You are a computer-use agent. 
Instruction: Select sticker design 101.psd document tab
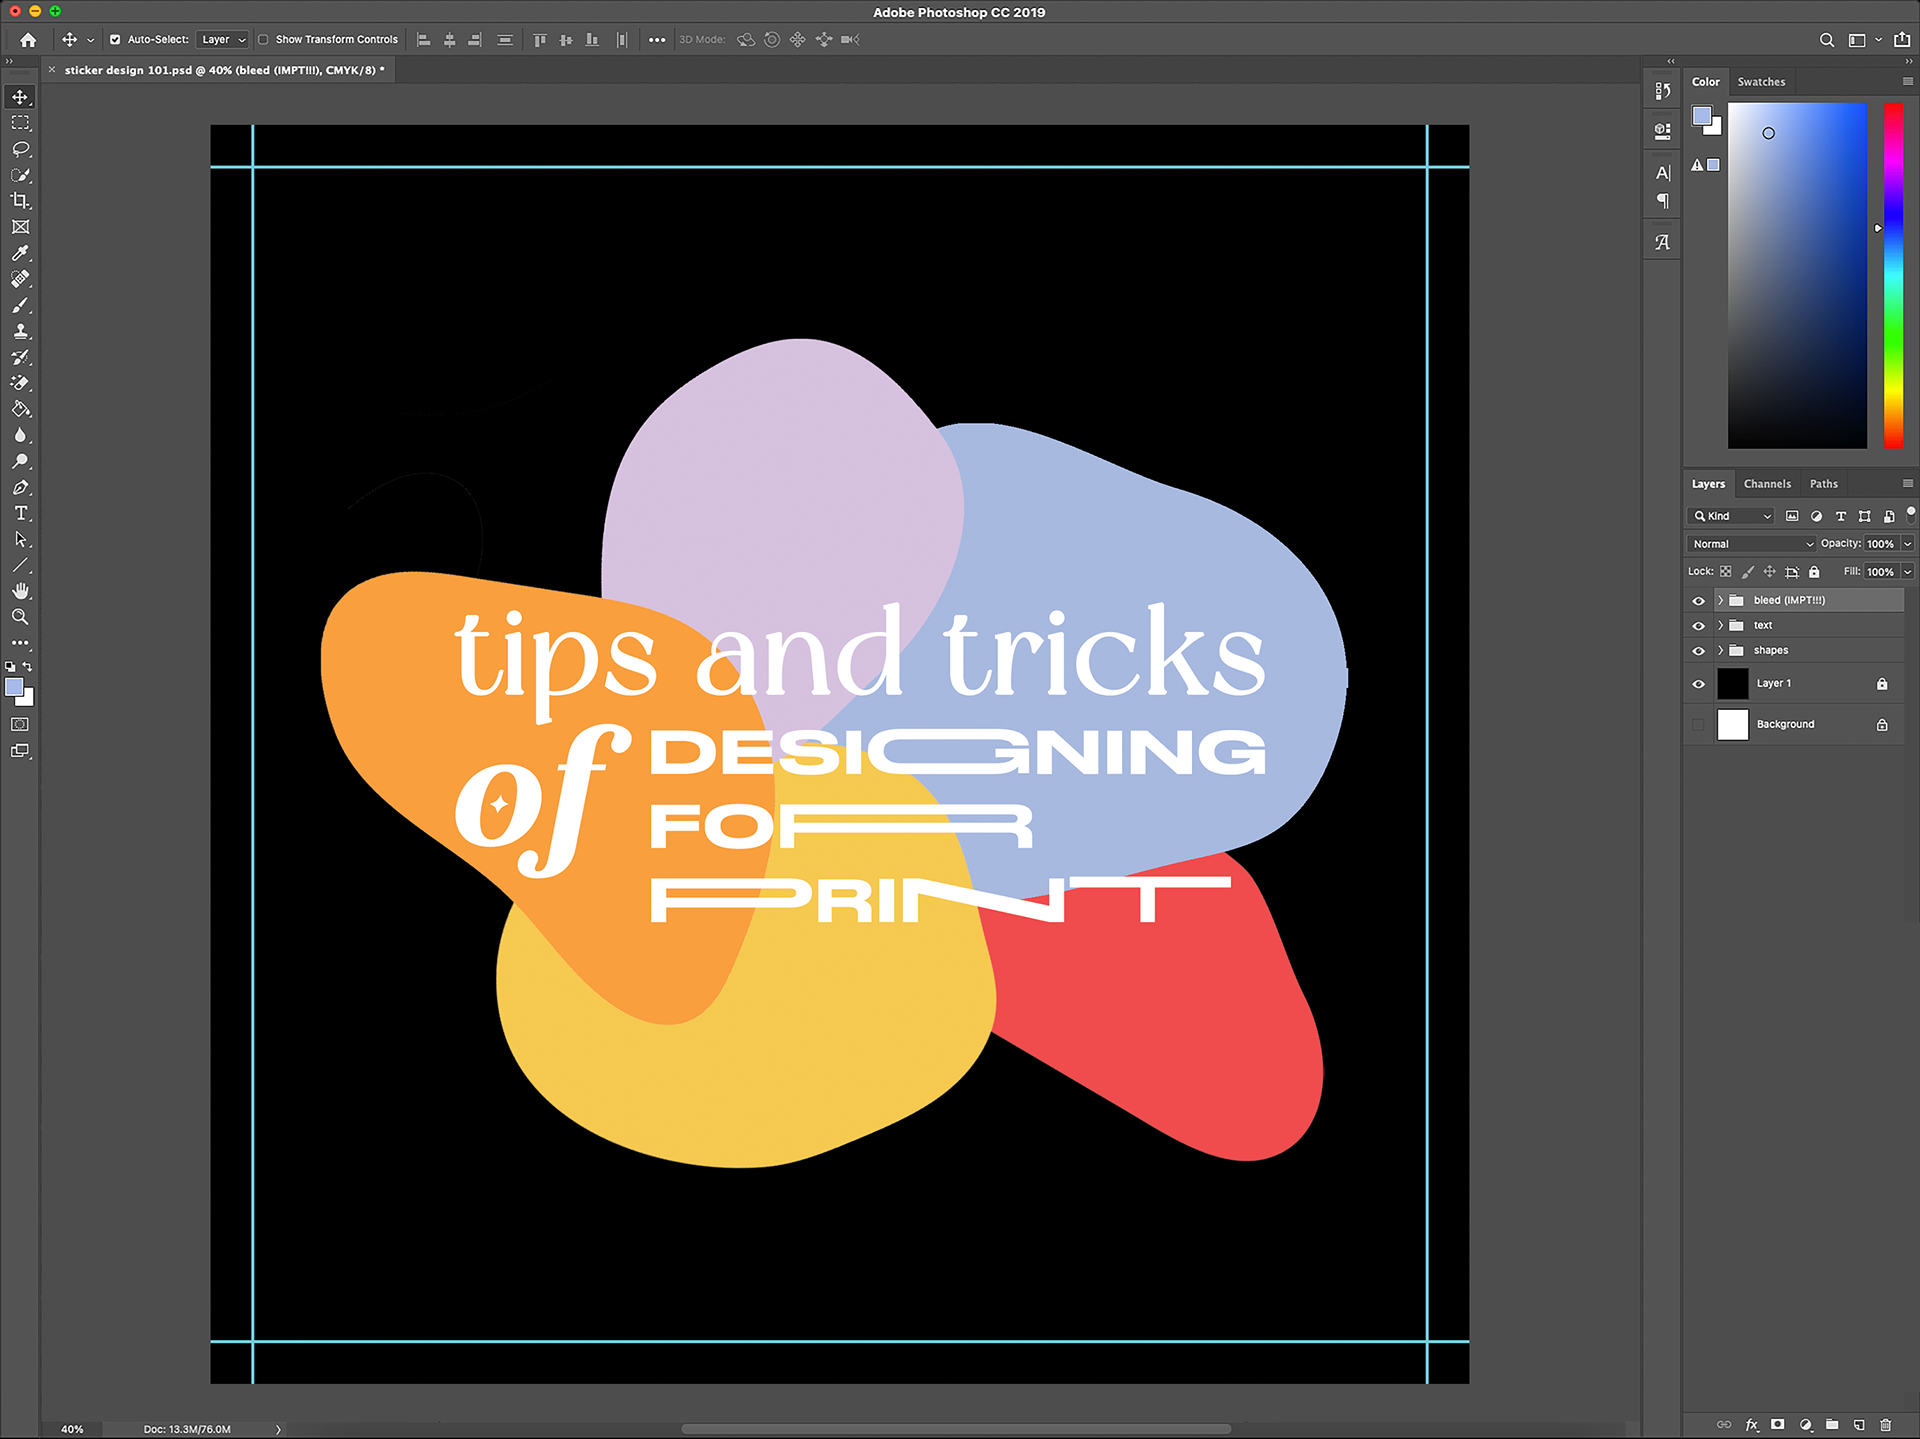point(219,70)
